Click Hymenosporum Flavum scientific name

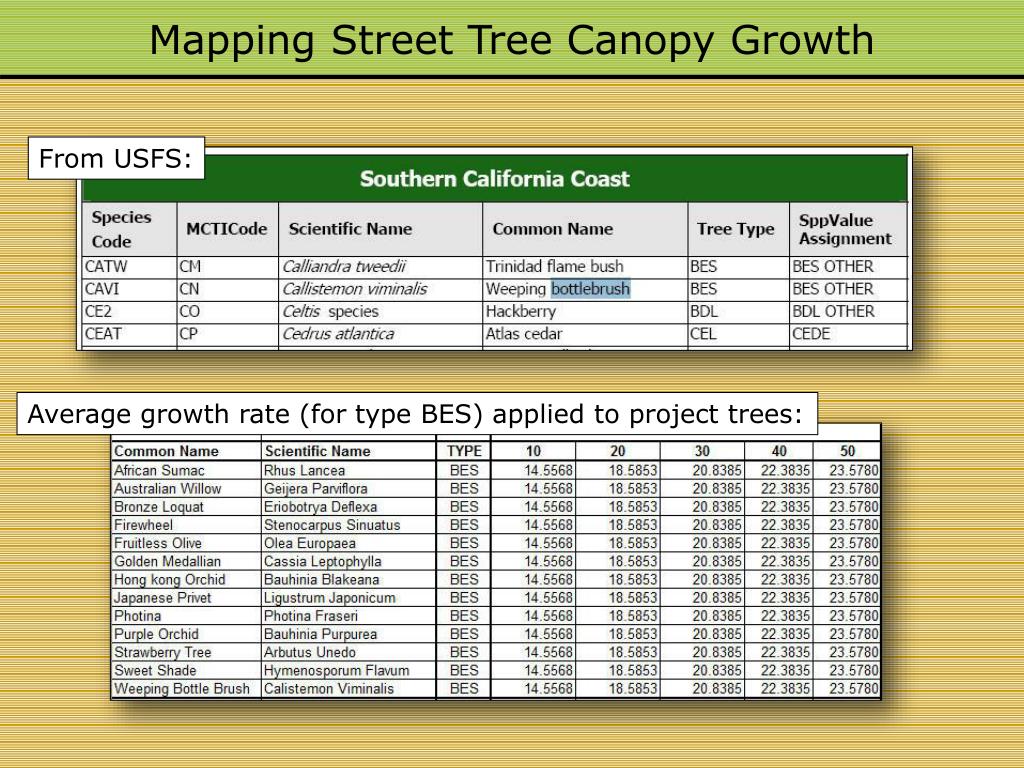tap(336, 671)
